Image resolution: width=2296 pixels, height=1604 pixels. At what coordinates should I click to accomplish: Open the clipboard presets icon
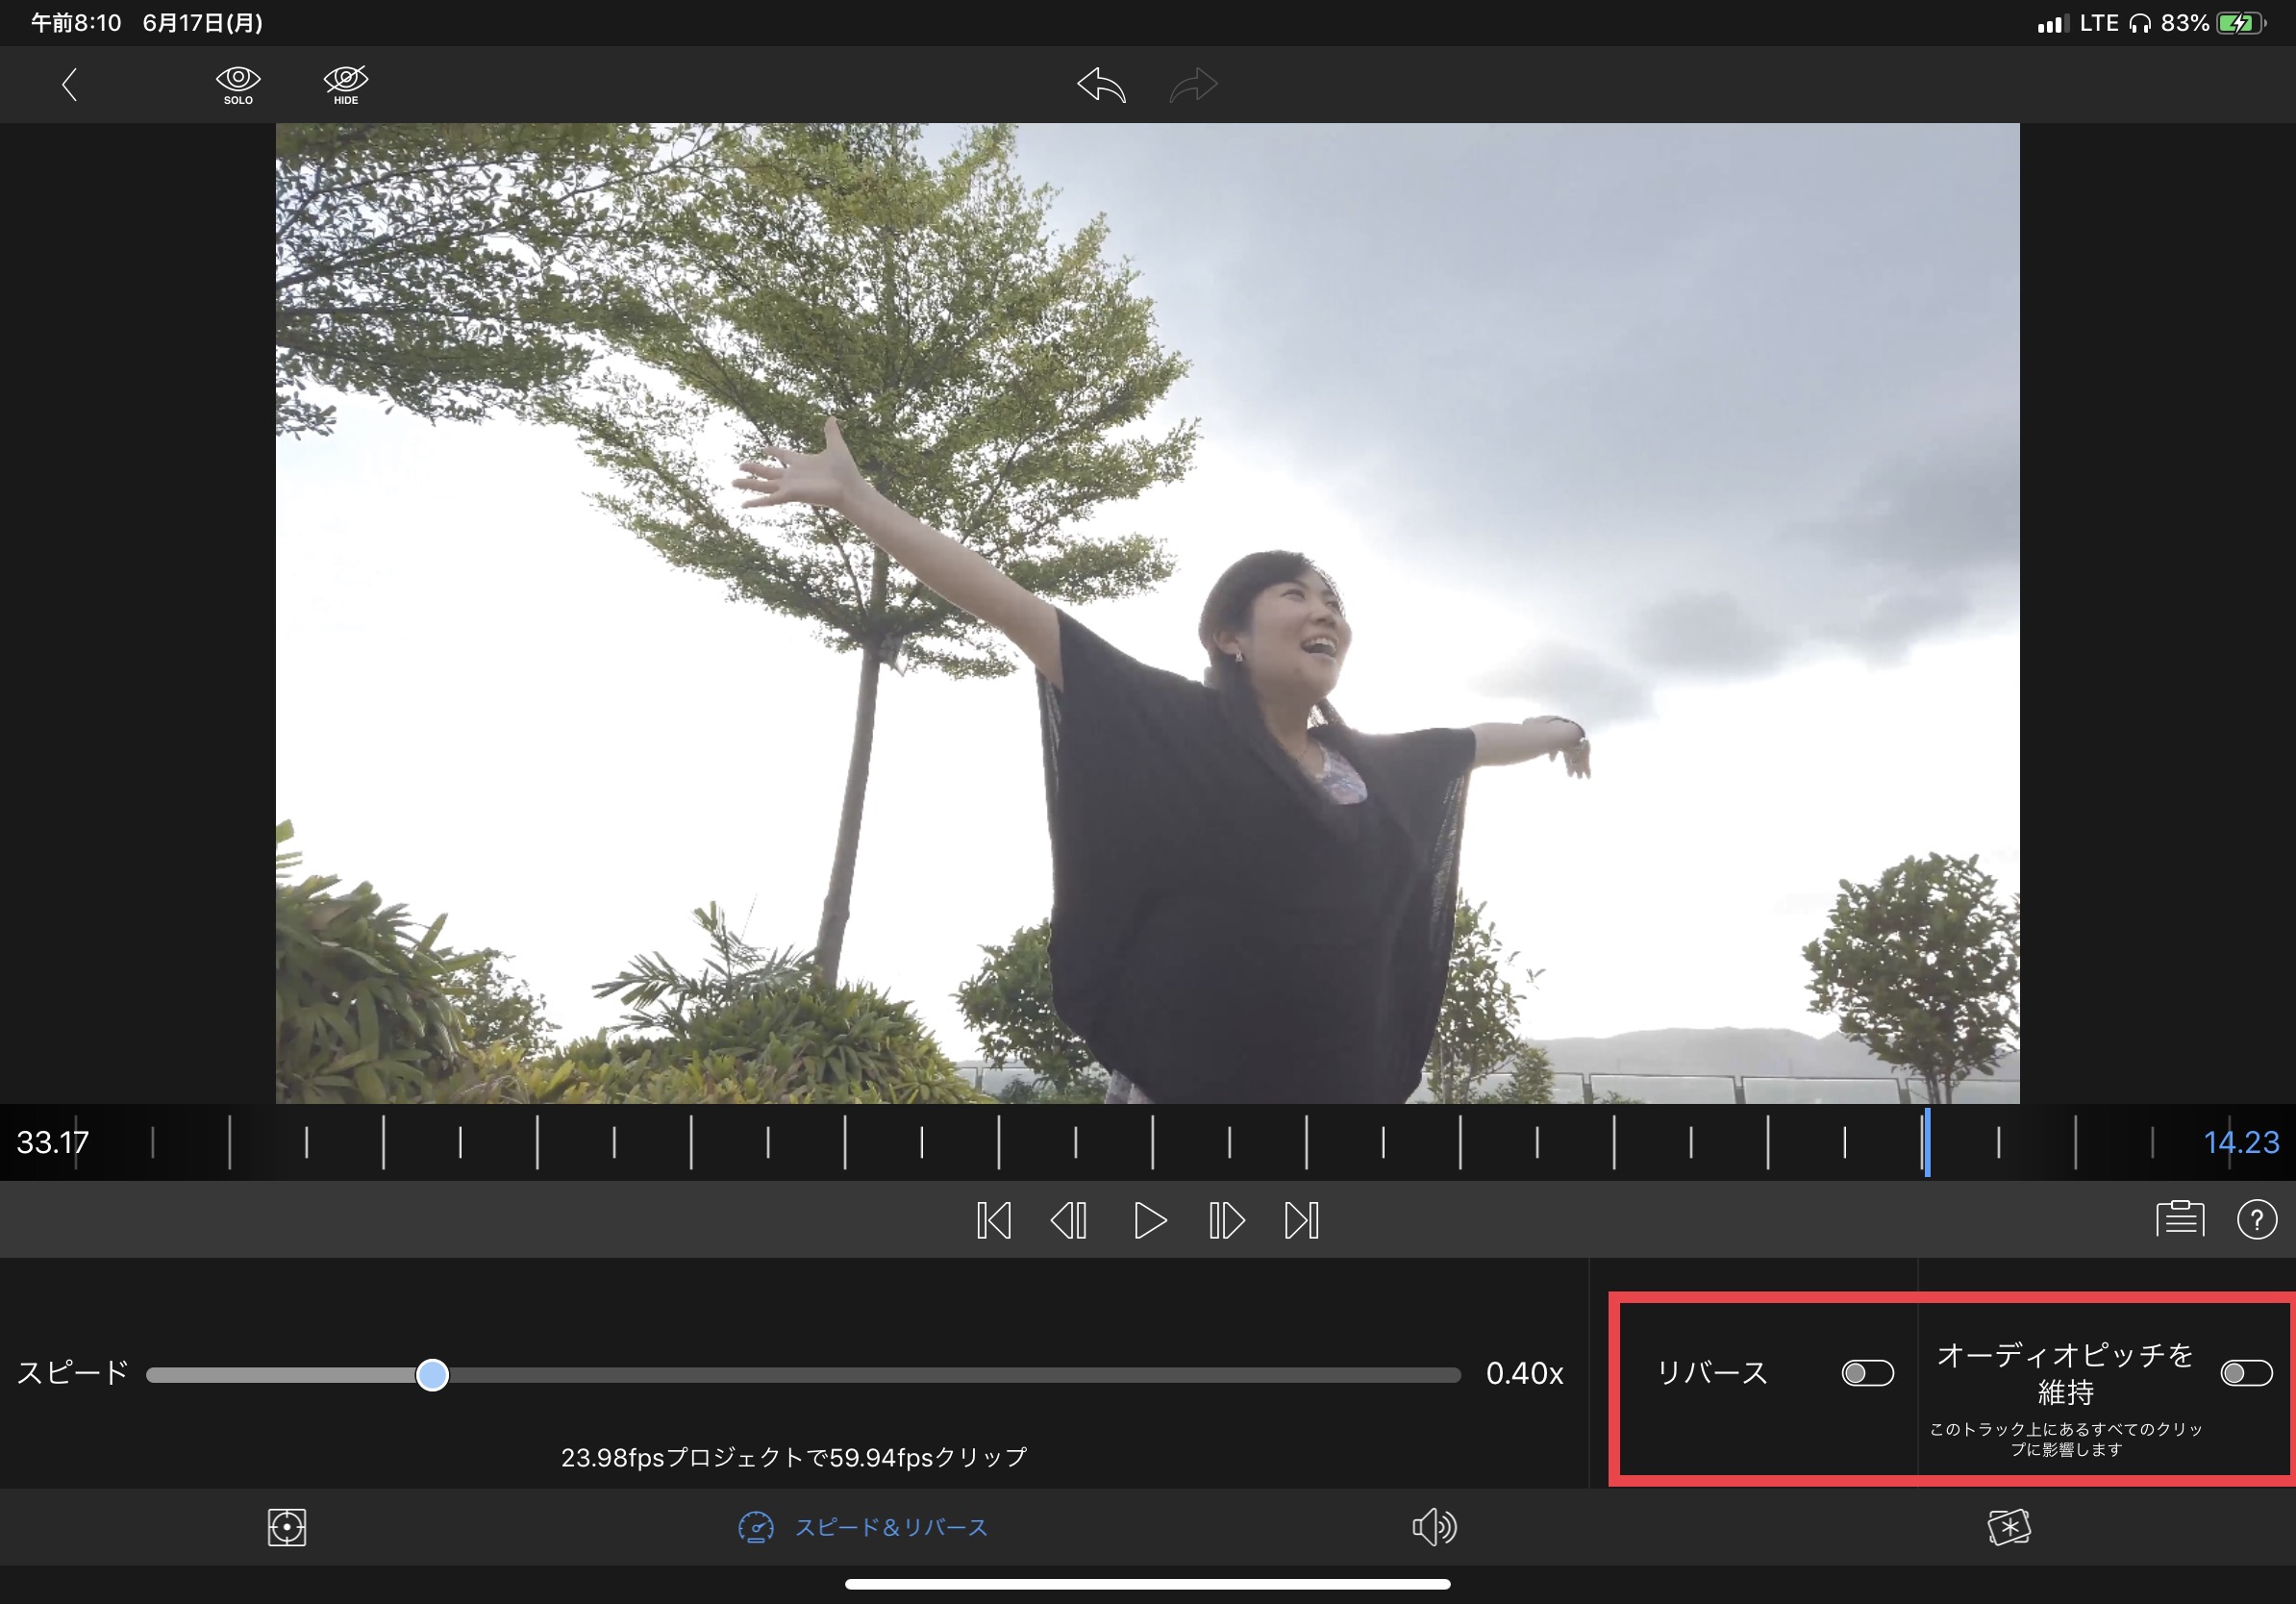point(2180,1219)
